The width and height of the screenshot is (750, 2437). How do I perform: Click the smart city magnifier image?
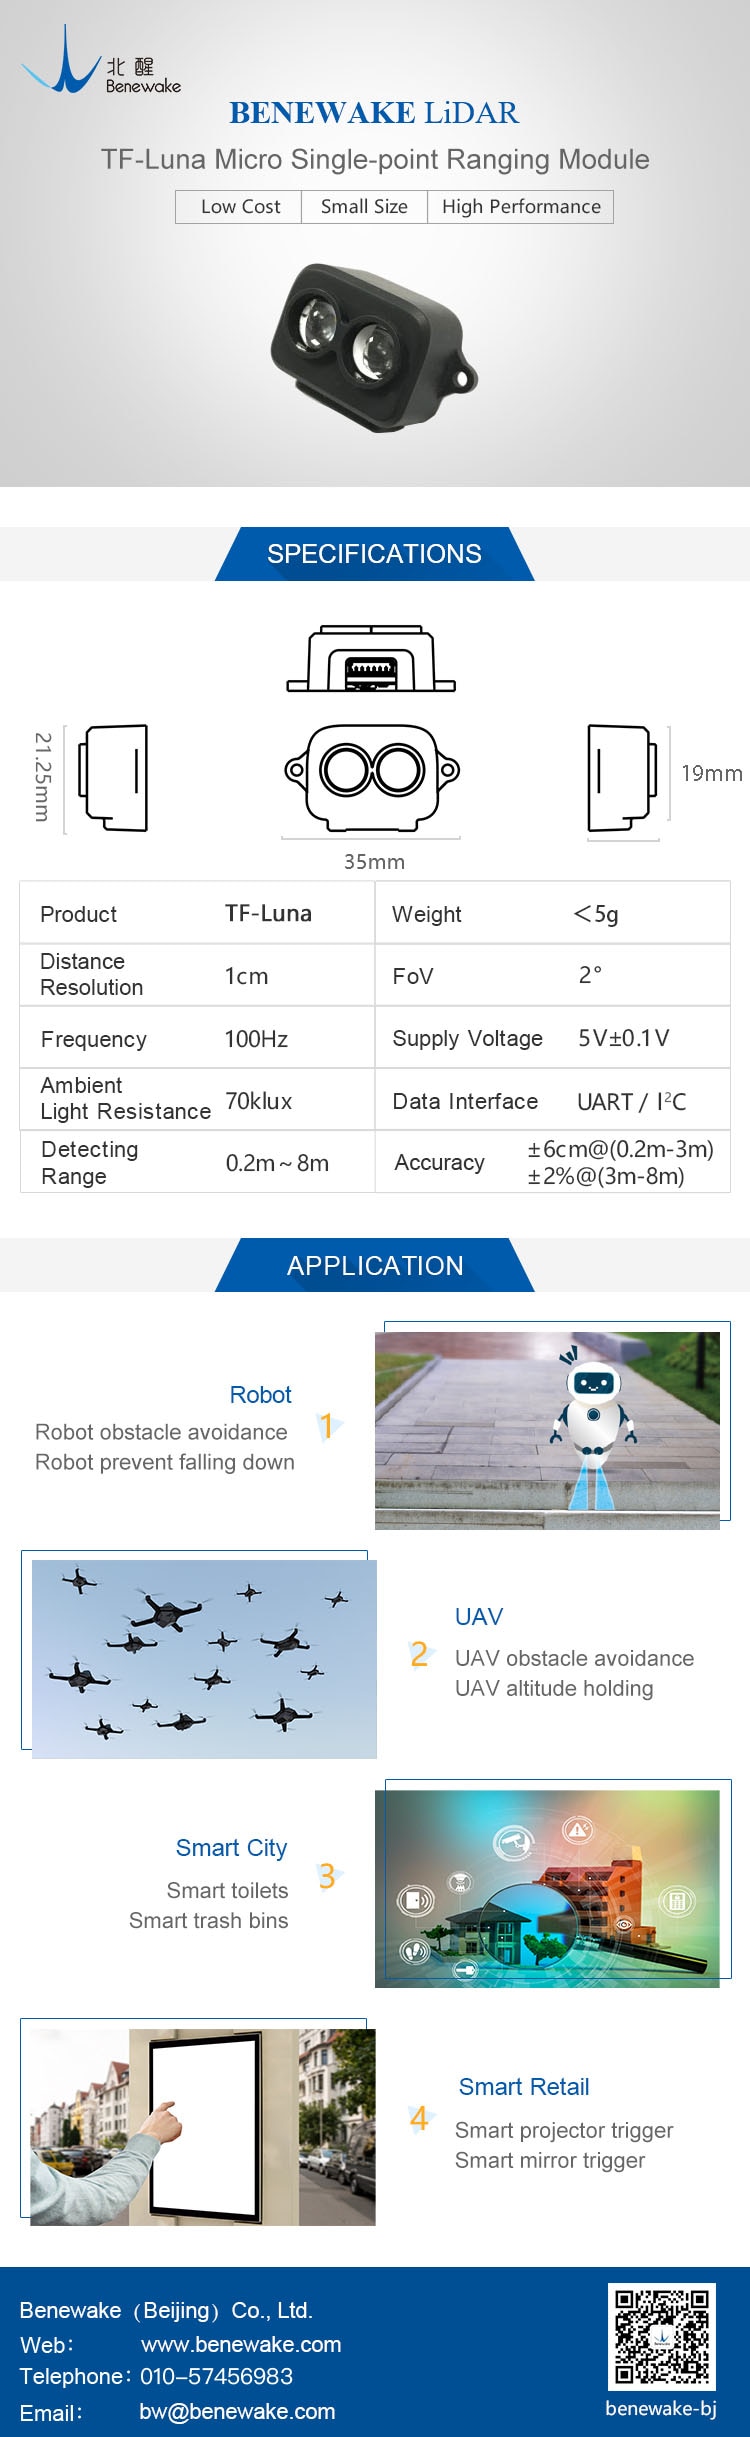[x=547, y=1888]
